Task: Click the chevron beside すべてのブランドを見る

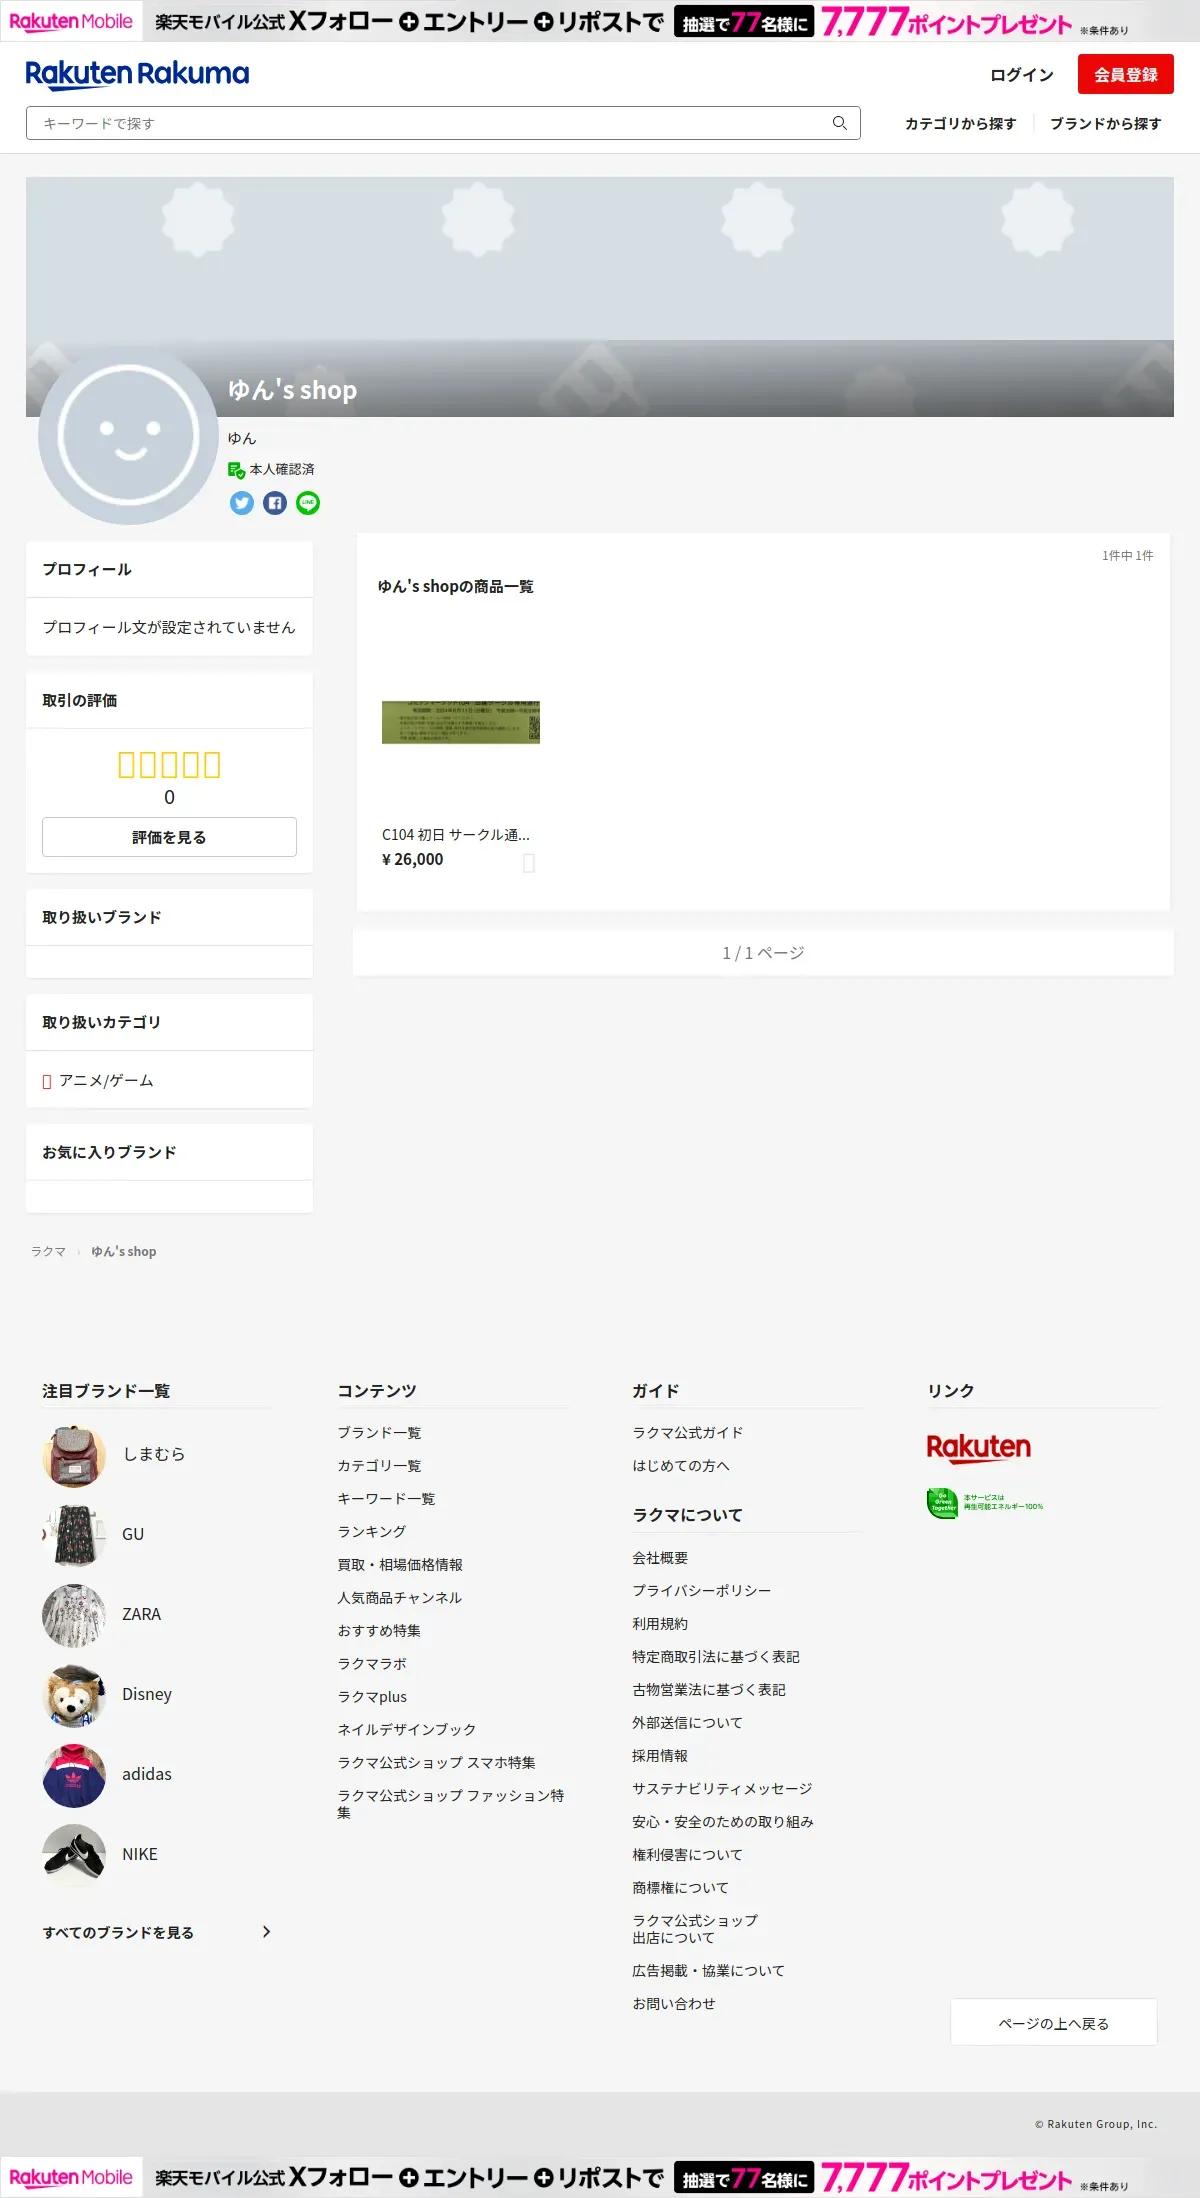Action: [x=266, y=1932]
